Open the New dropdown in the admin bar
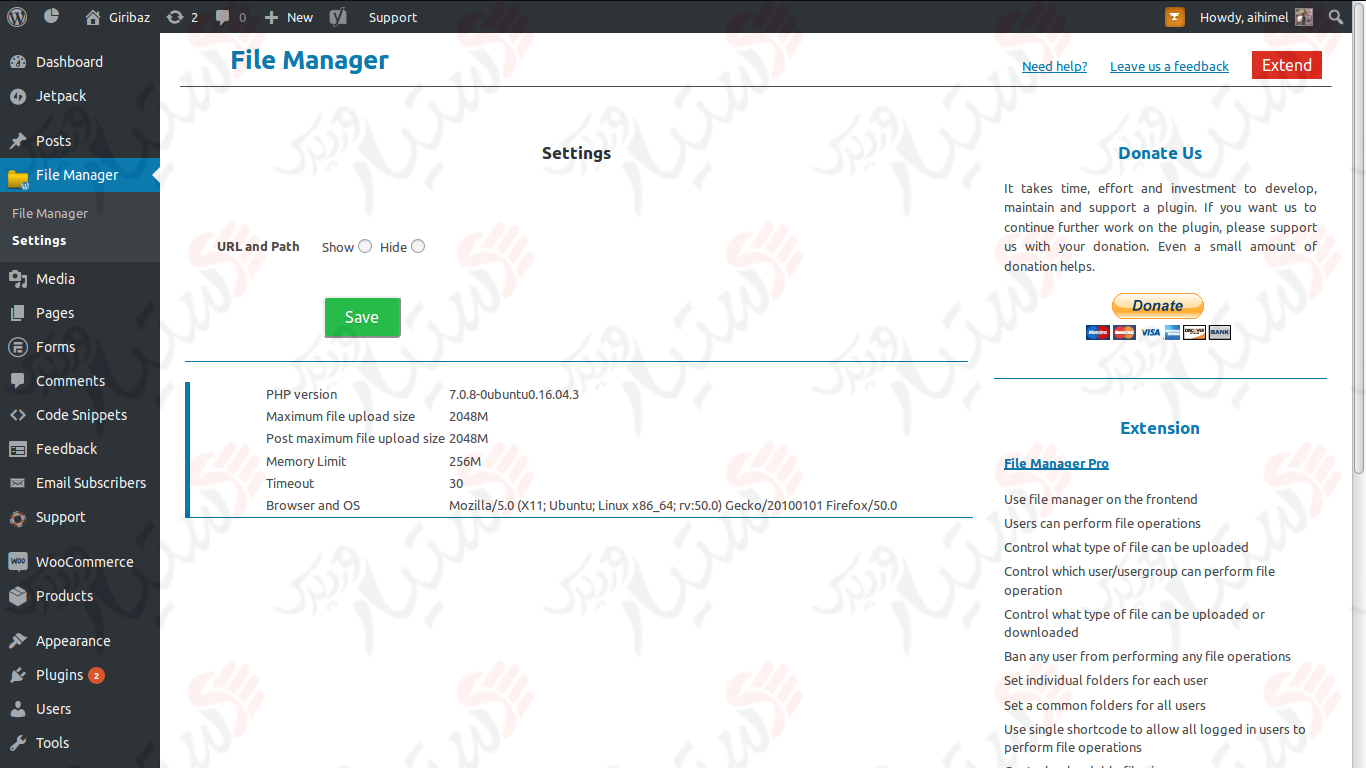Screen dimensions: 1366x768 click(x=288, y=17)
